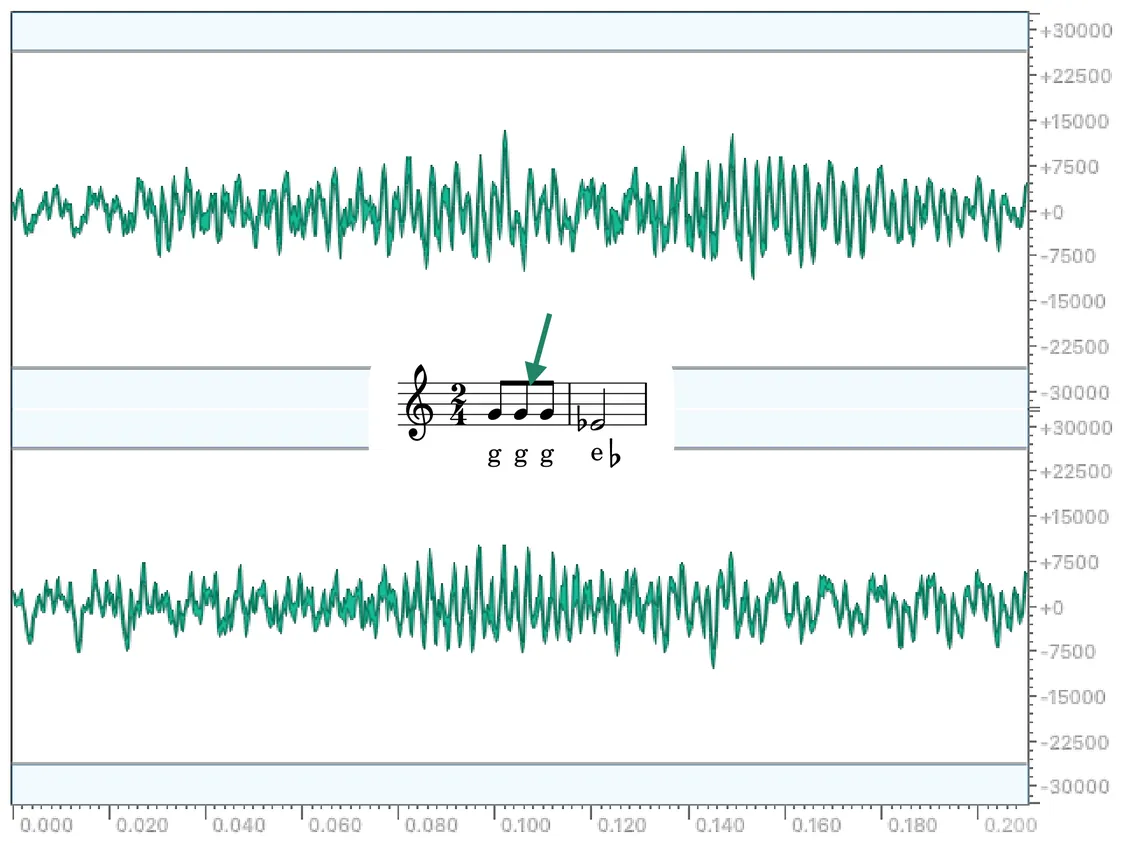1122x843 pixels.
Task: Click the upper channel's +0 amplitude label
Action: (1051, 213)
